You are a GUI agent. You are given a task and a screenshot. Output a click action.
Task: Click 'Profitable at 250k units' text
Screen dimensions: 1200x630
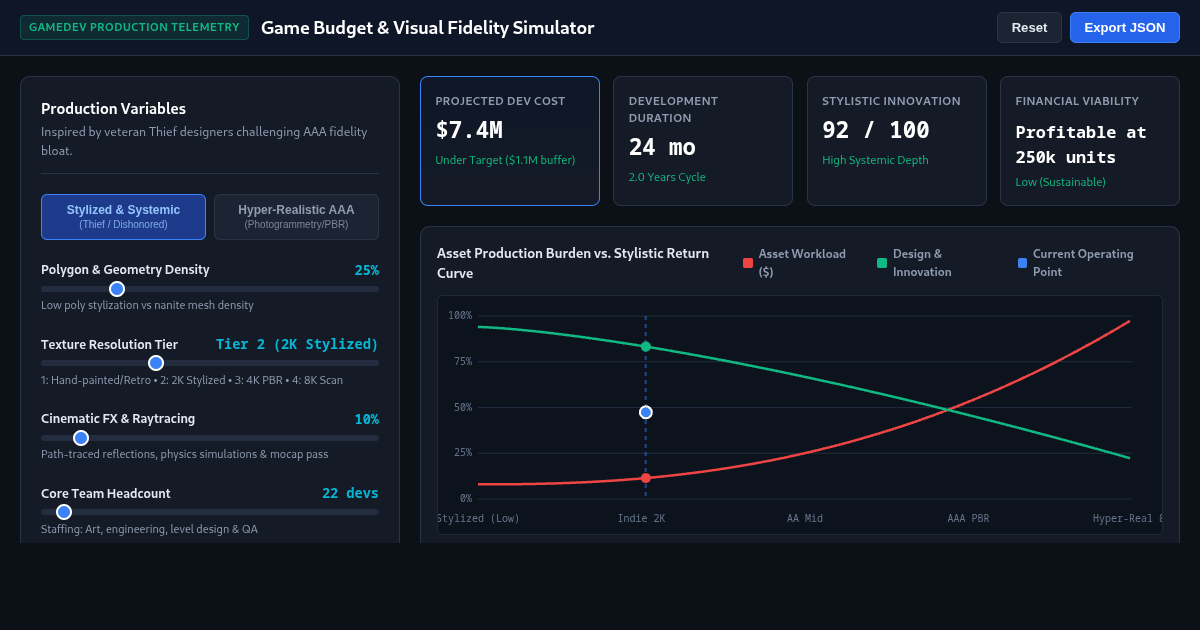(x=1081, y=145)
